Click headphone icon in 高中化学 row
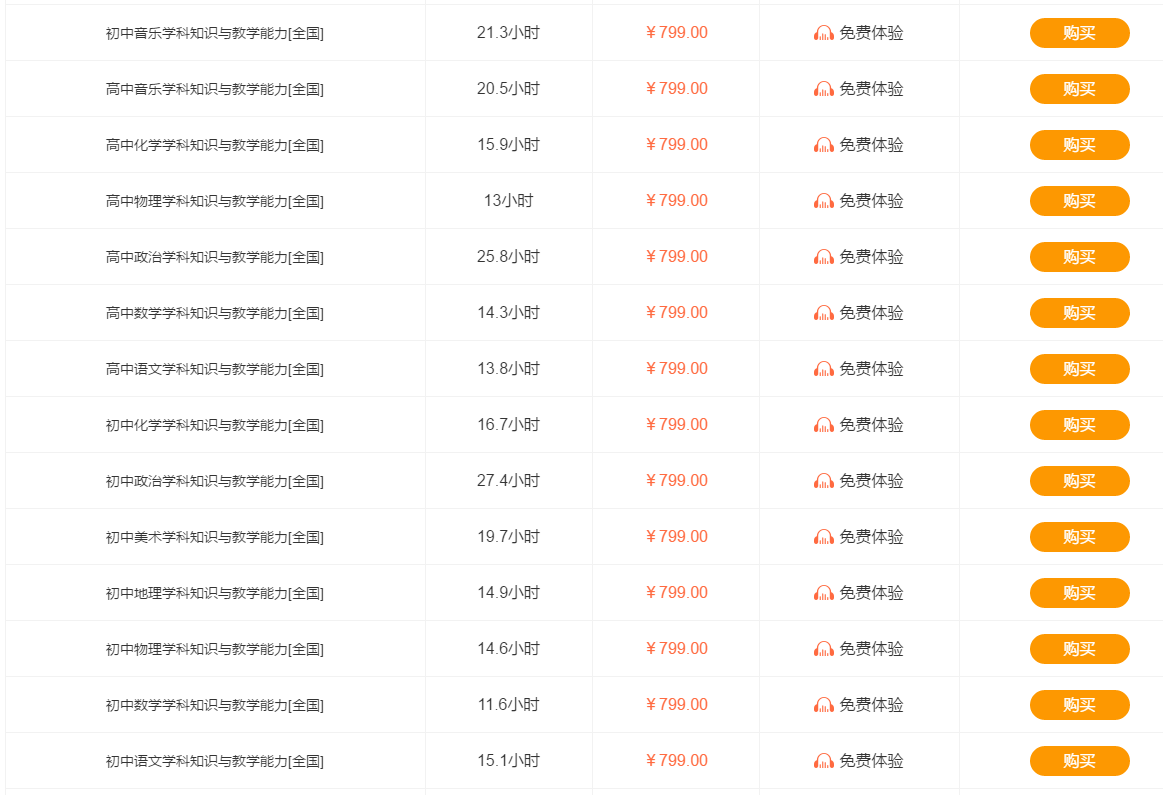The width and height of the screenshot is (1163, 795). [x=823, y=145]
